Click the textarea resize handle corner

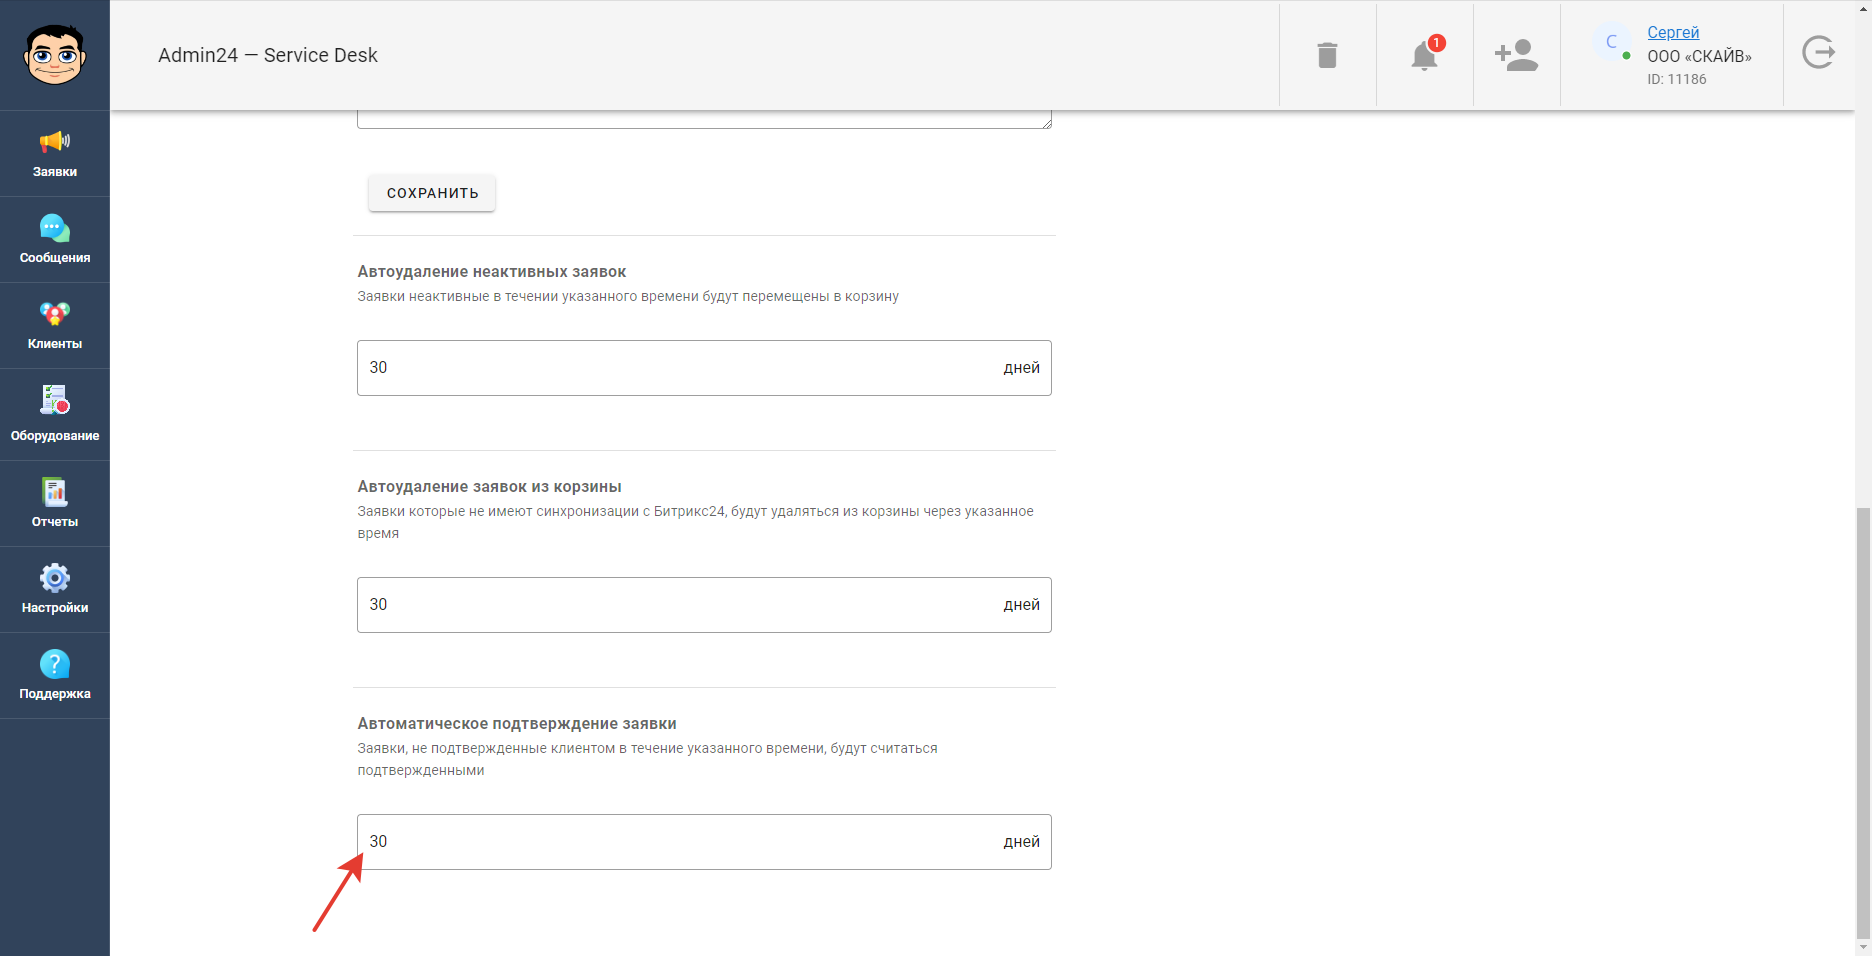1046,123
